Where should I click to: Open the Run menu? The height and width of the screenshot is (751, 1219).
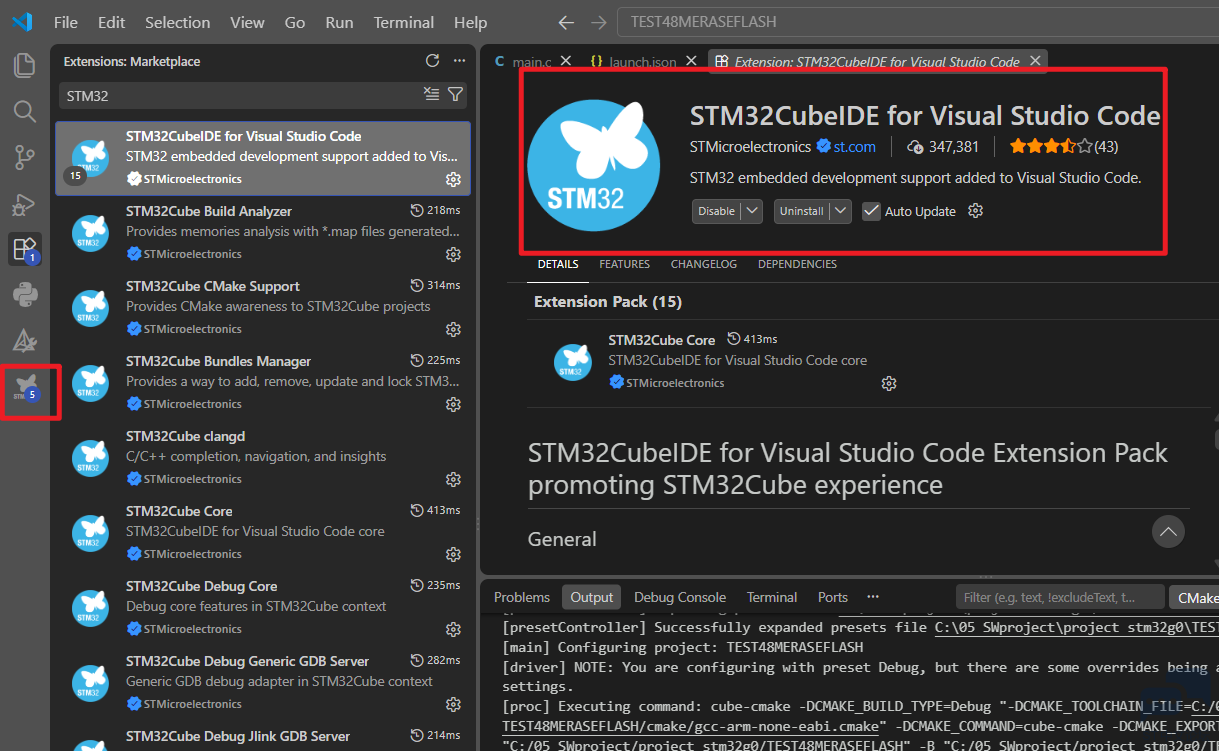[x=340, y=22]
